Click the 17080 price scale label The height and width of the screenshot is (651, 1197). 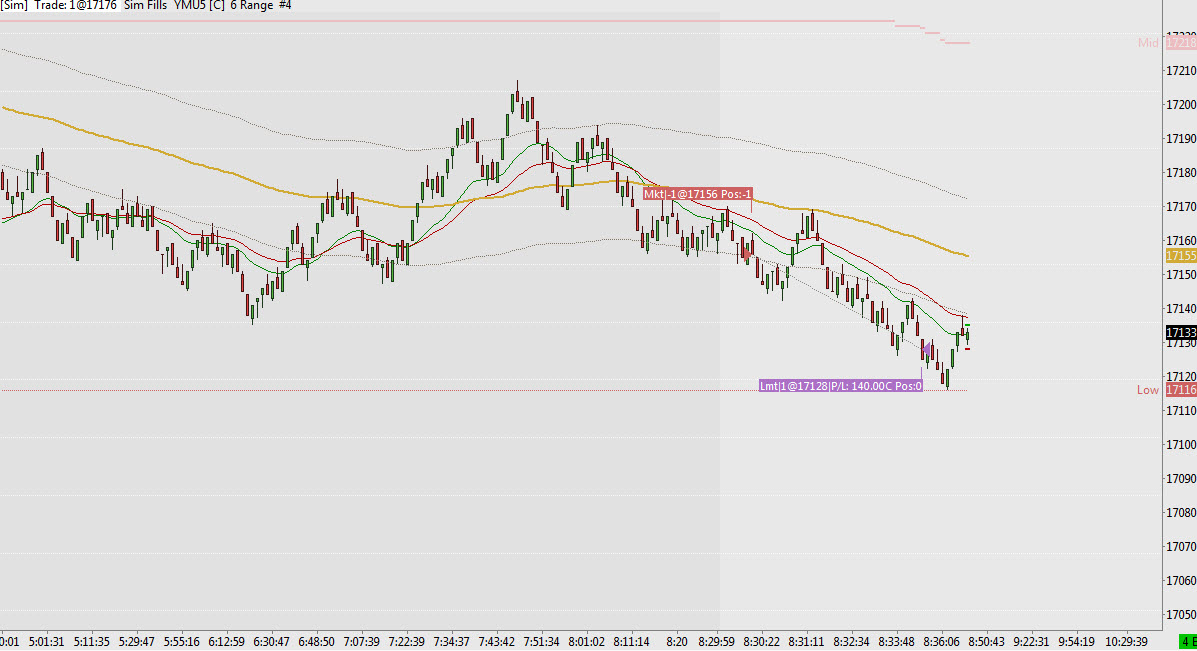coord(1181,513)
